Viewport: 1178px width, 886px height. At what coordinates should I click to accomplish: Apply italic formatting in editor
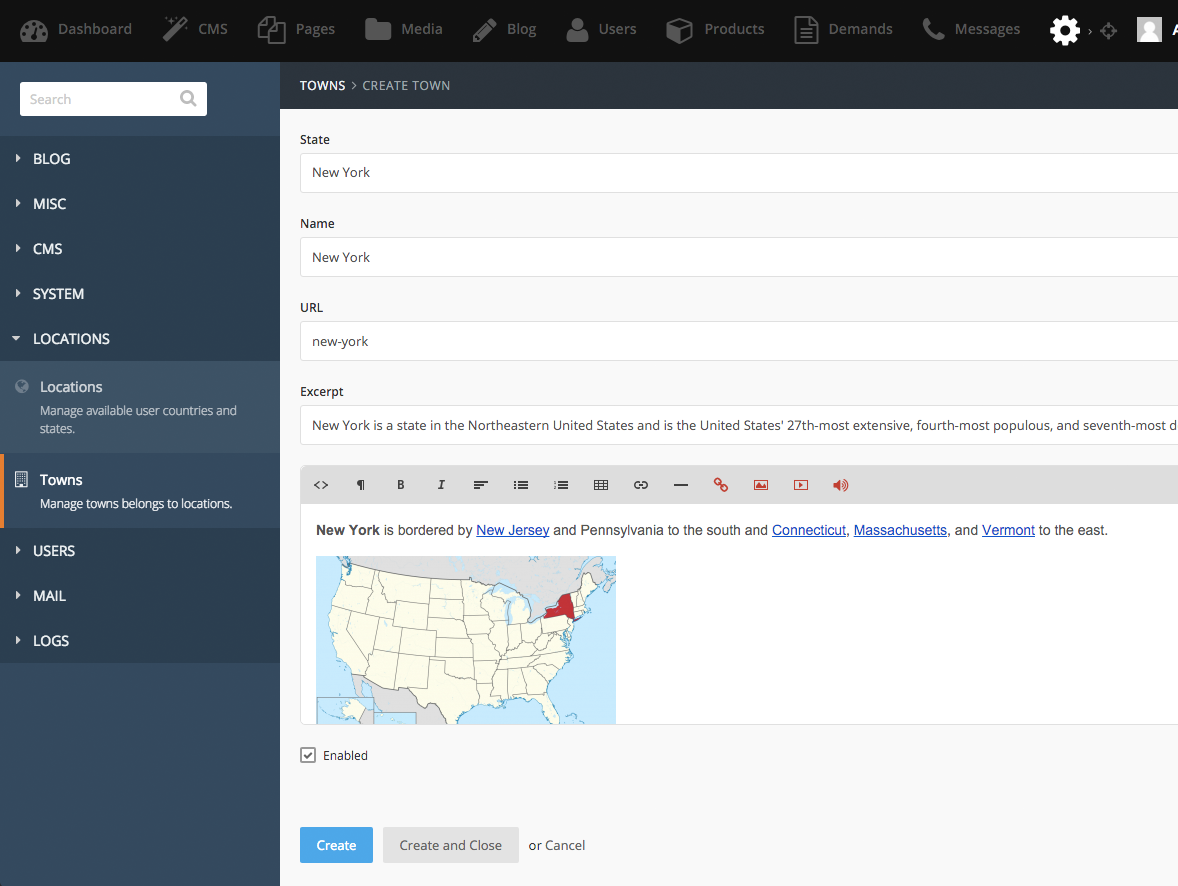[x=441, y=485]
